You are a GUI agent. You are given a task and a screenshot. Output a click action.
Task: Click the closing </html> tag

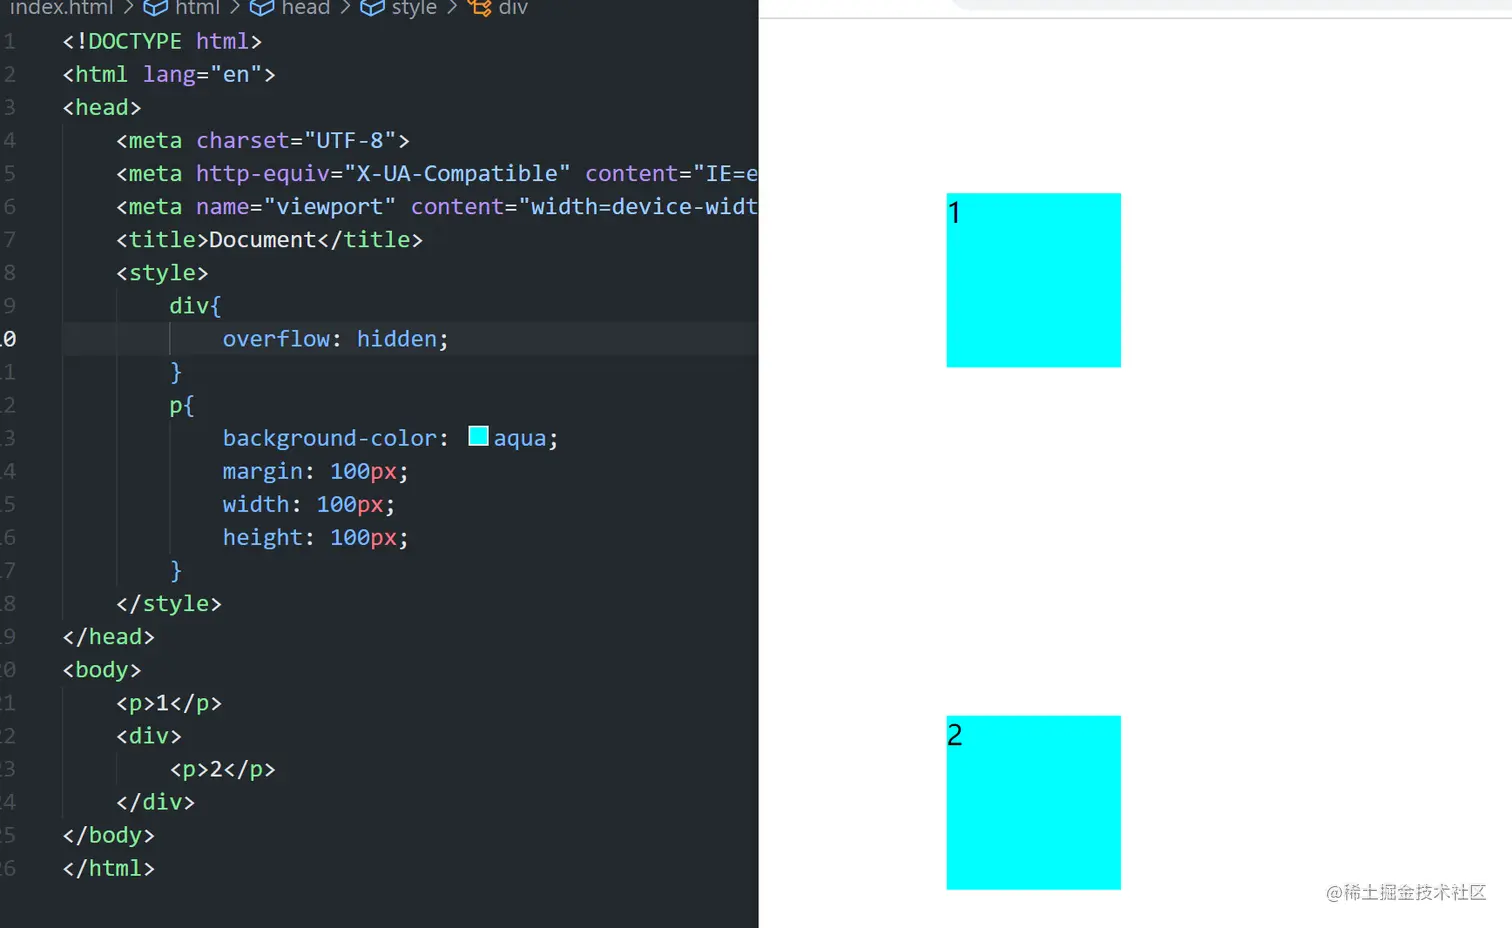[x=108, y=868]
